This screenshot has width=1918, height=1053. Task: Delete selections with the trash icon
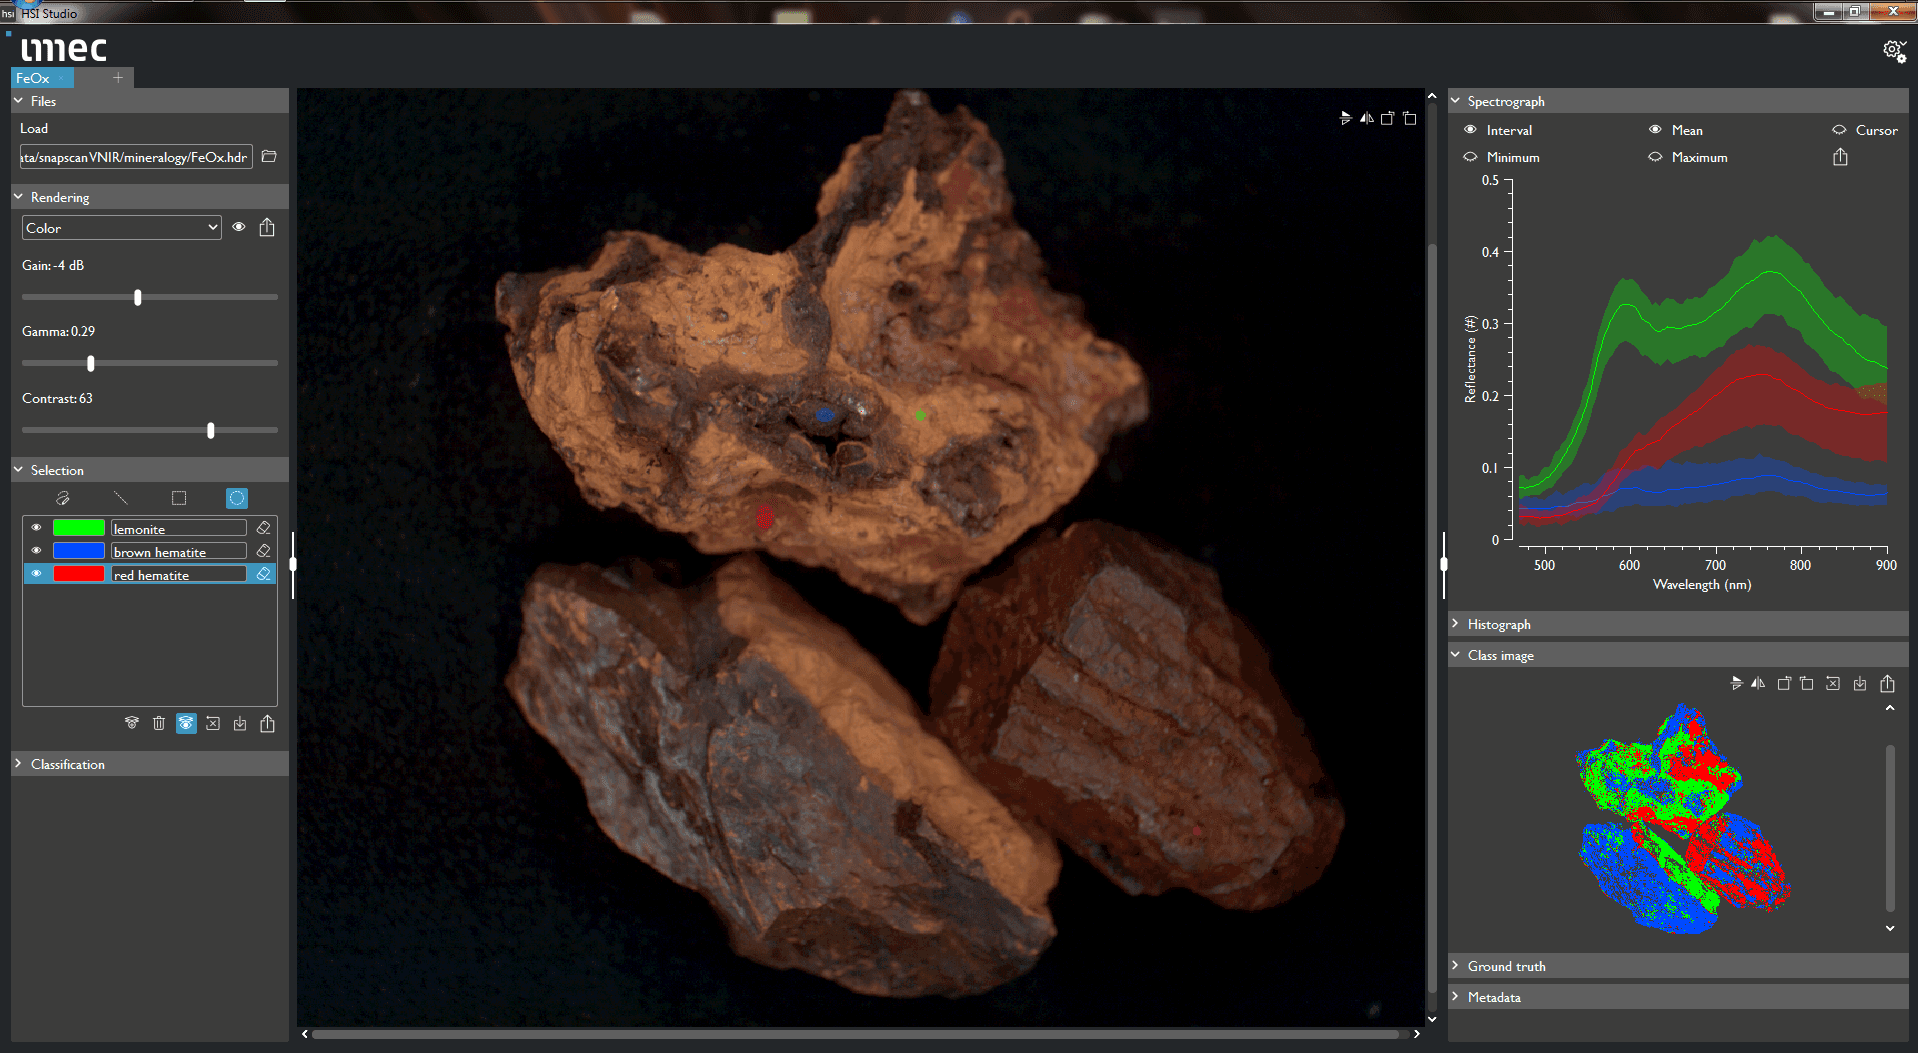point(159,722)
